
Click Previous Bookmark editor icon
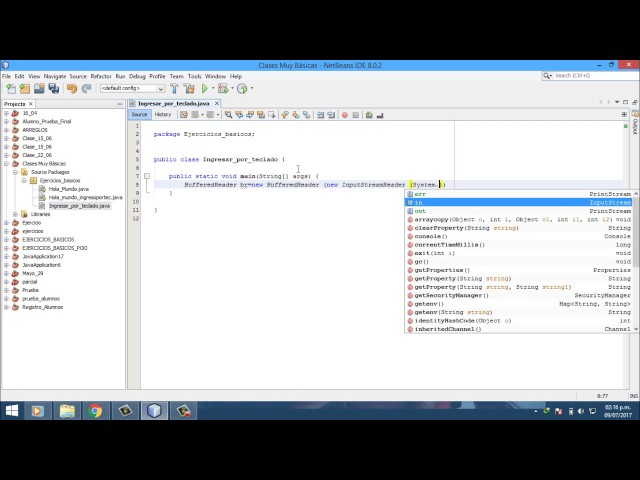[x=285, y=115]
